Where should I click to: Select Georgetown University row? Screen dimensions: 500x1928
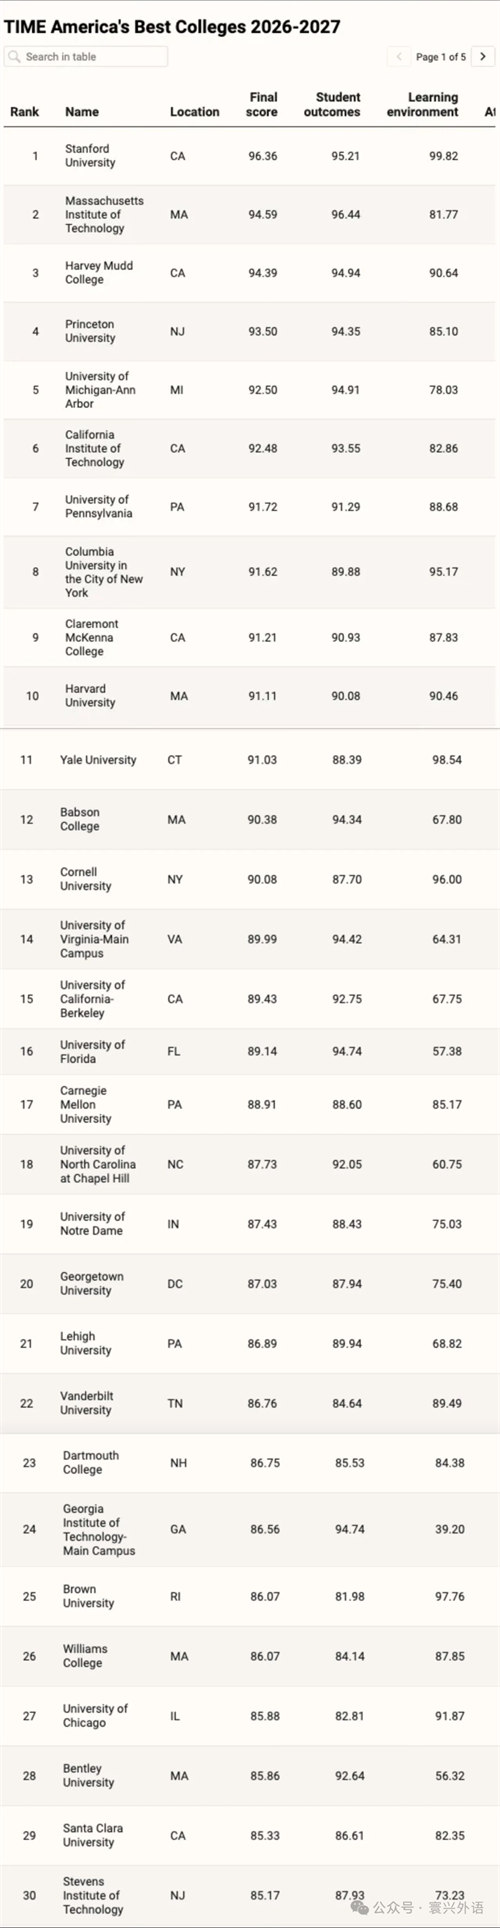click(250, 1284)
